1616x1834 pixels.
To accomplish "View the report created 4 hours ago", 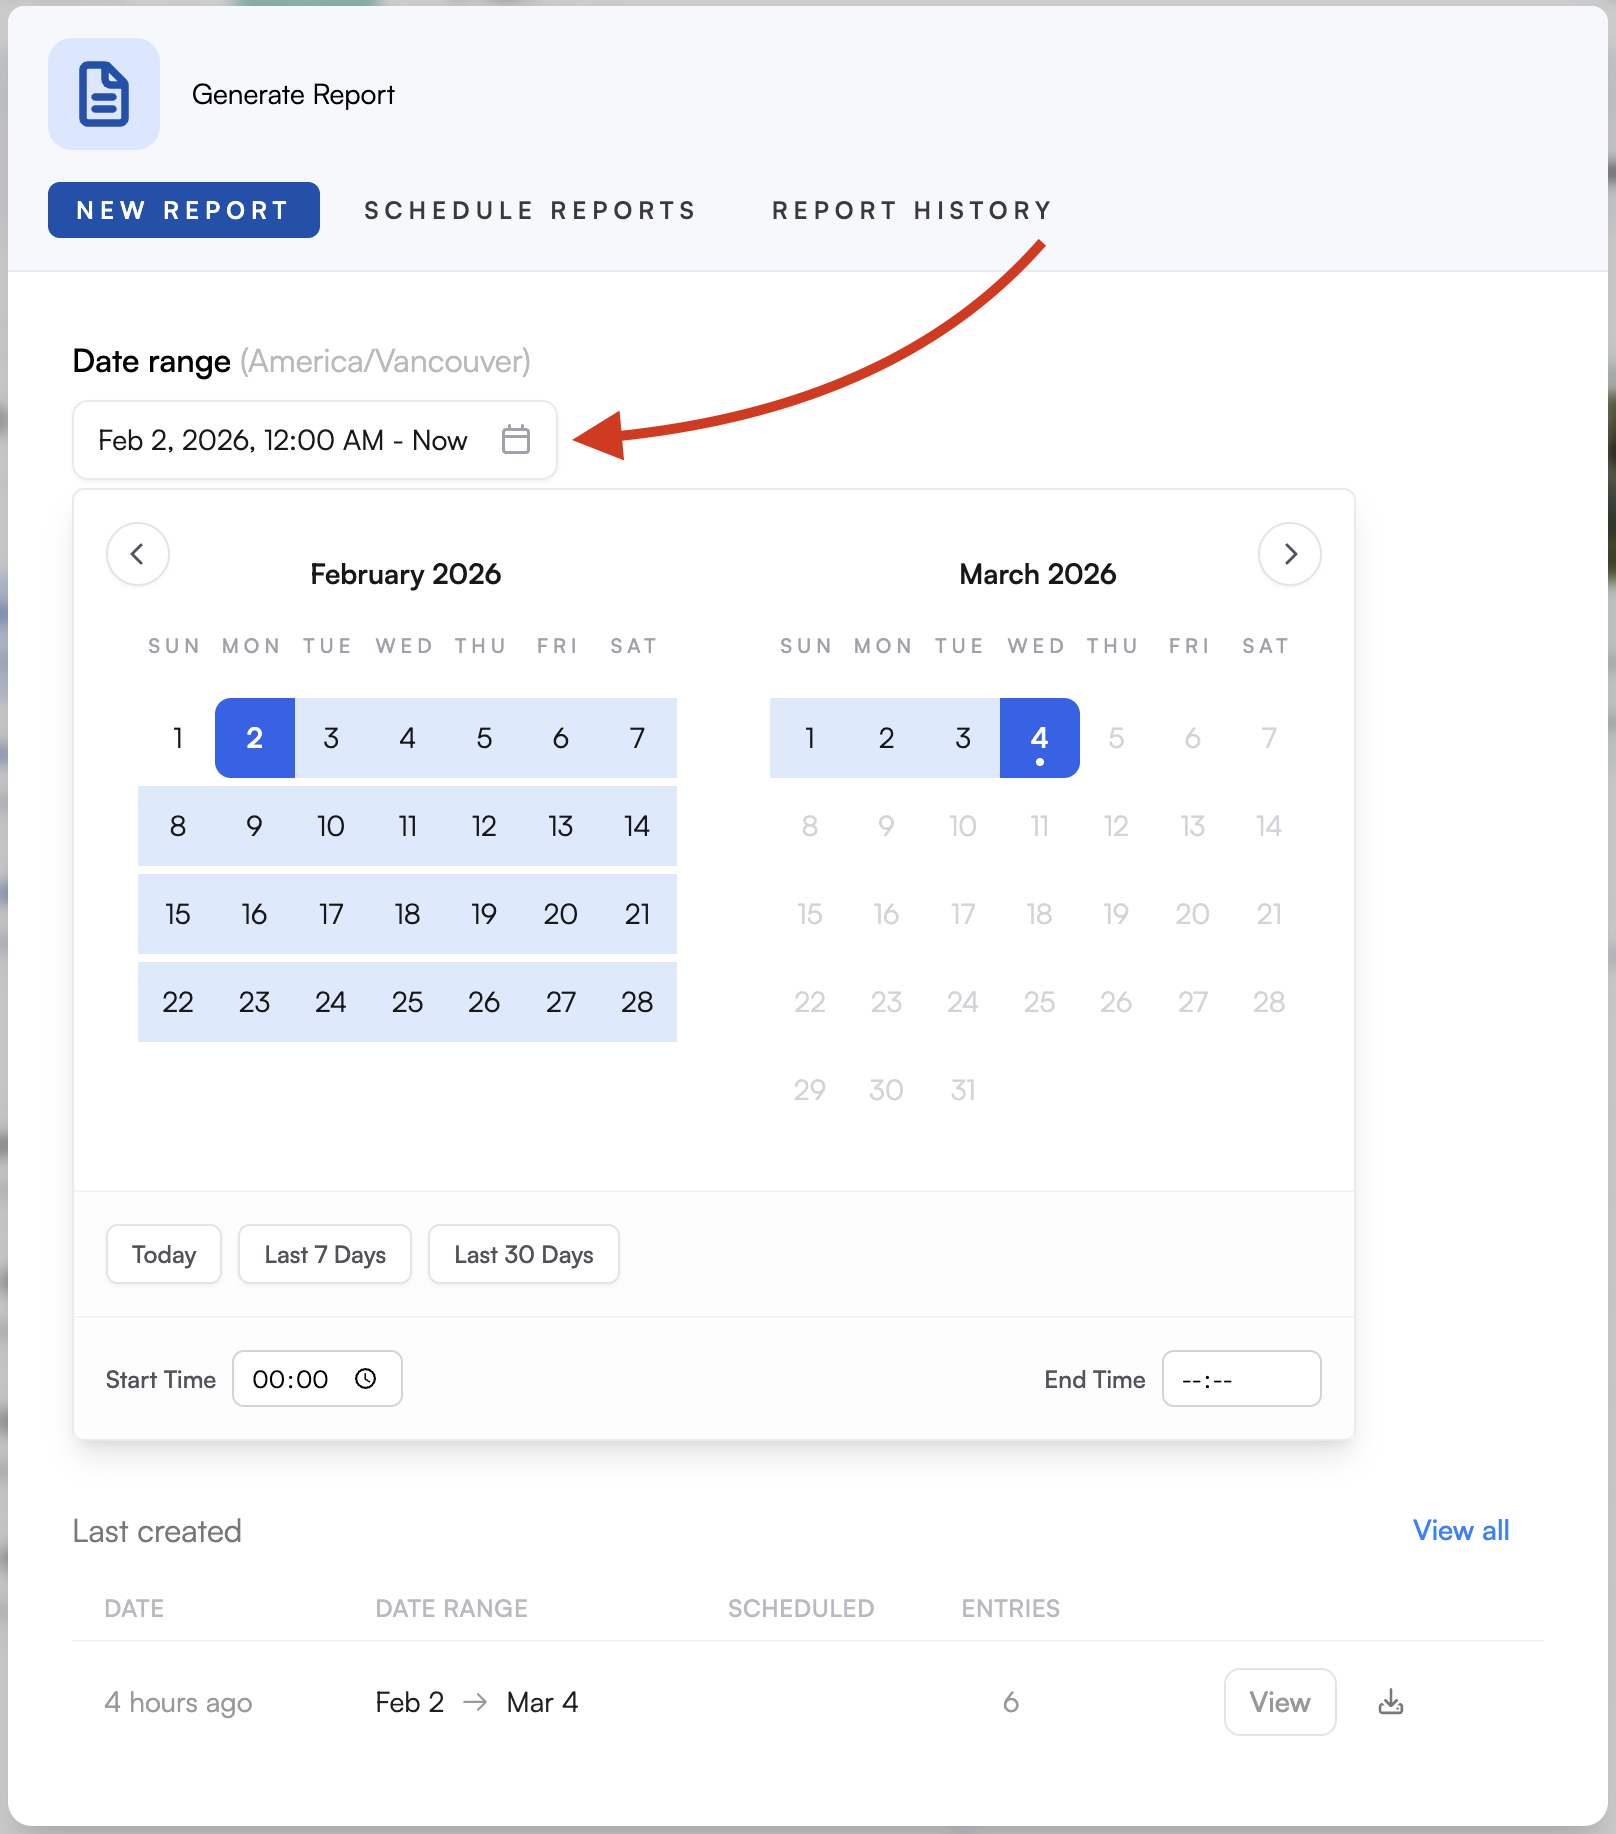I will click(x=1280, y=1702).
